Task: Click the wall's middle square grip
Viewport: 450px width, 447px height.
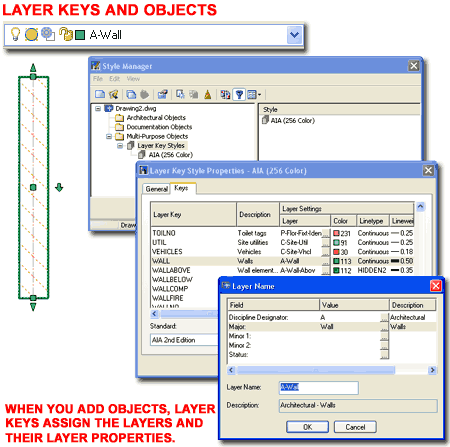Action: point(33,188)
